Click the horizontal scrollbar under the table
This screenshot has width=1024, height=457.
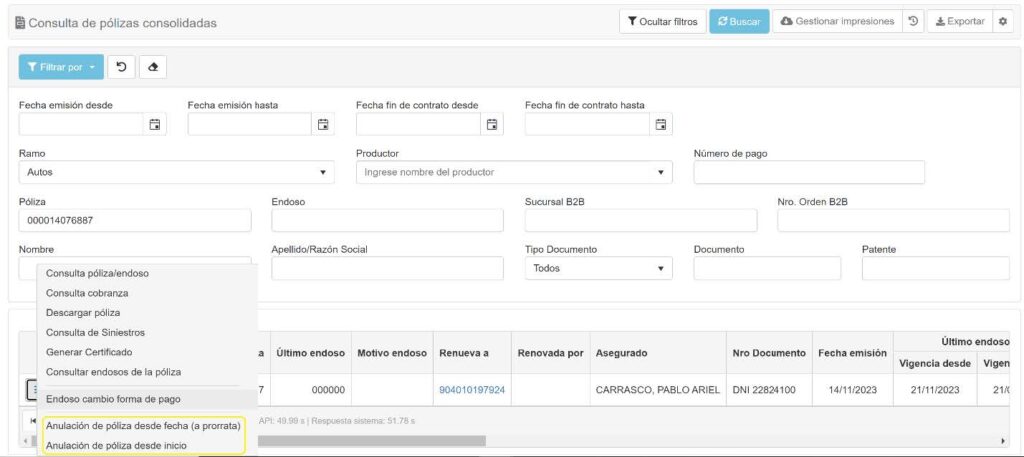point(372,441)
